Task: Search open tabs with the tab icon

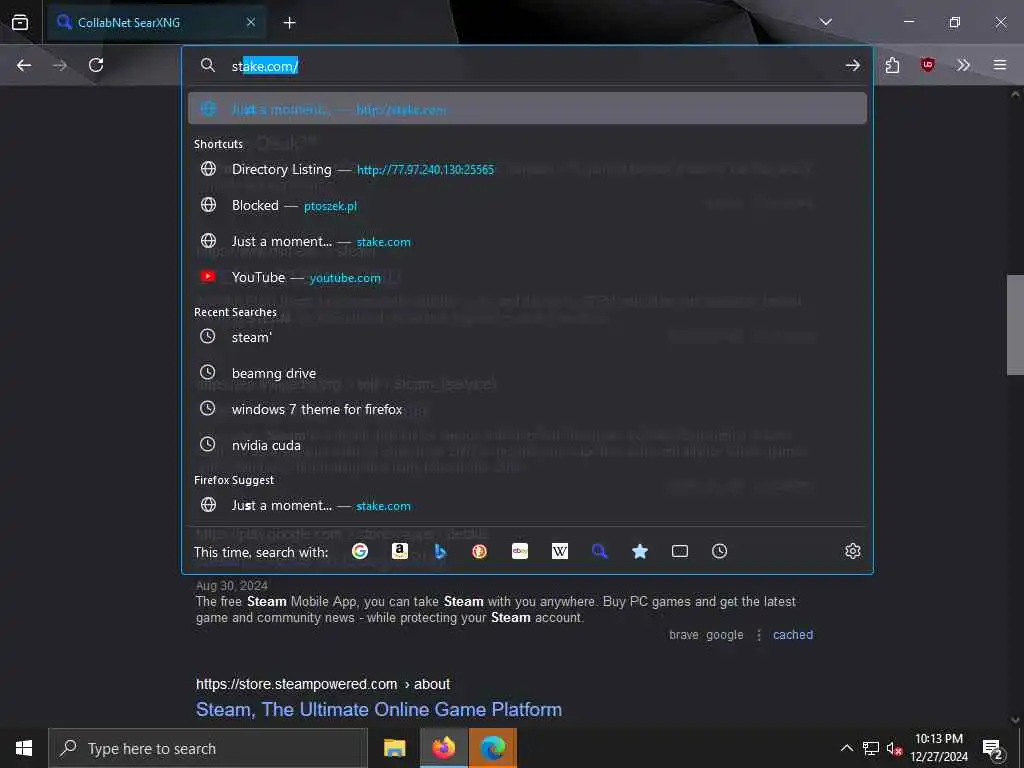Action: [679, 551]
